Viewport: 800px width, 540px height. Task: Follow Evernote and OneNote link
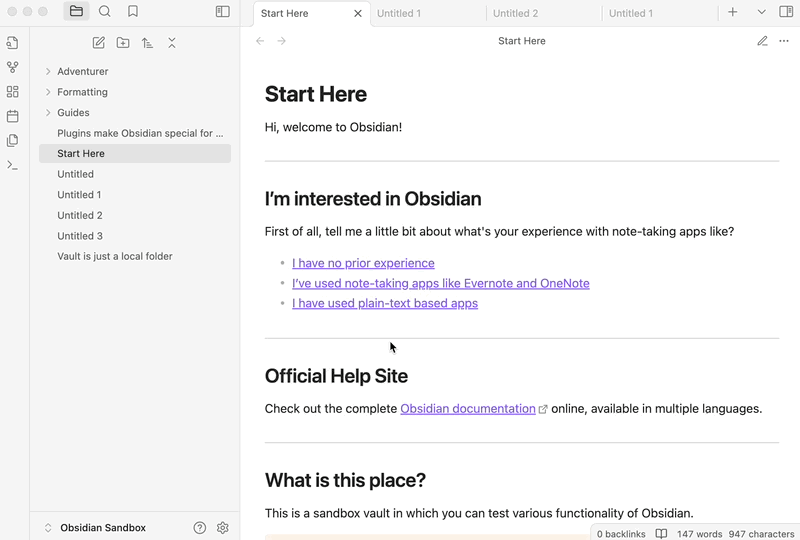[x=441, y=283]
